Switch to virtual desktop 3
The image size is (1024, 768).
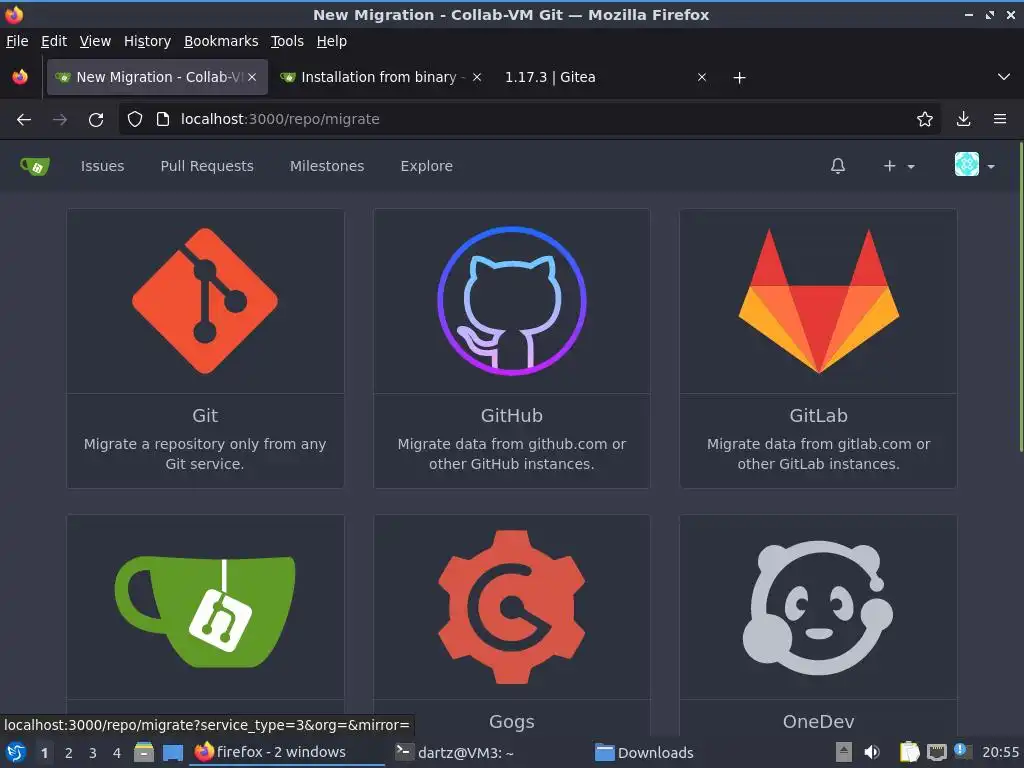pos(93,753)
